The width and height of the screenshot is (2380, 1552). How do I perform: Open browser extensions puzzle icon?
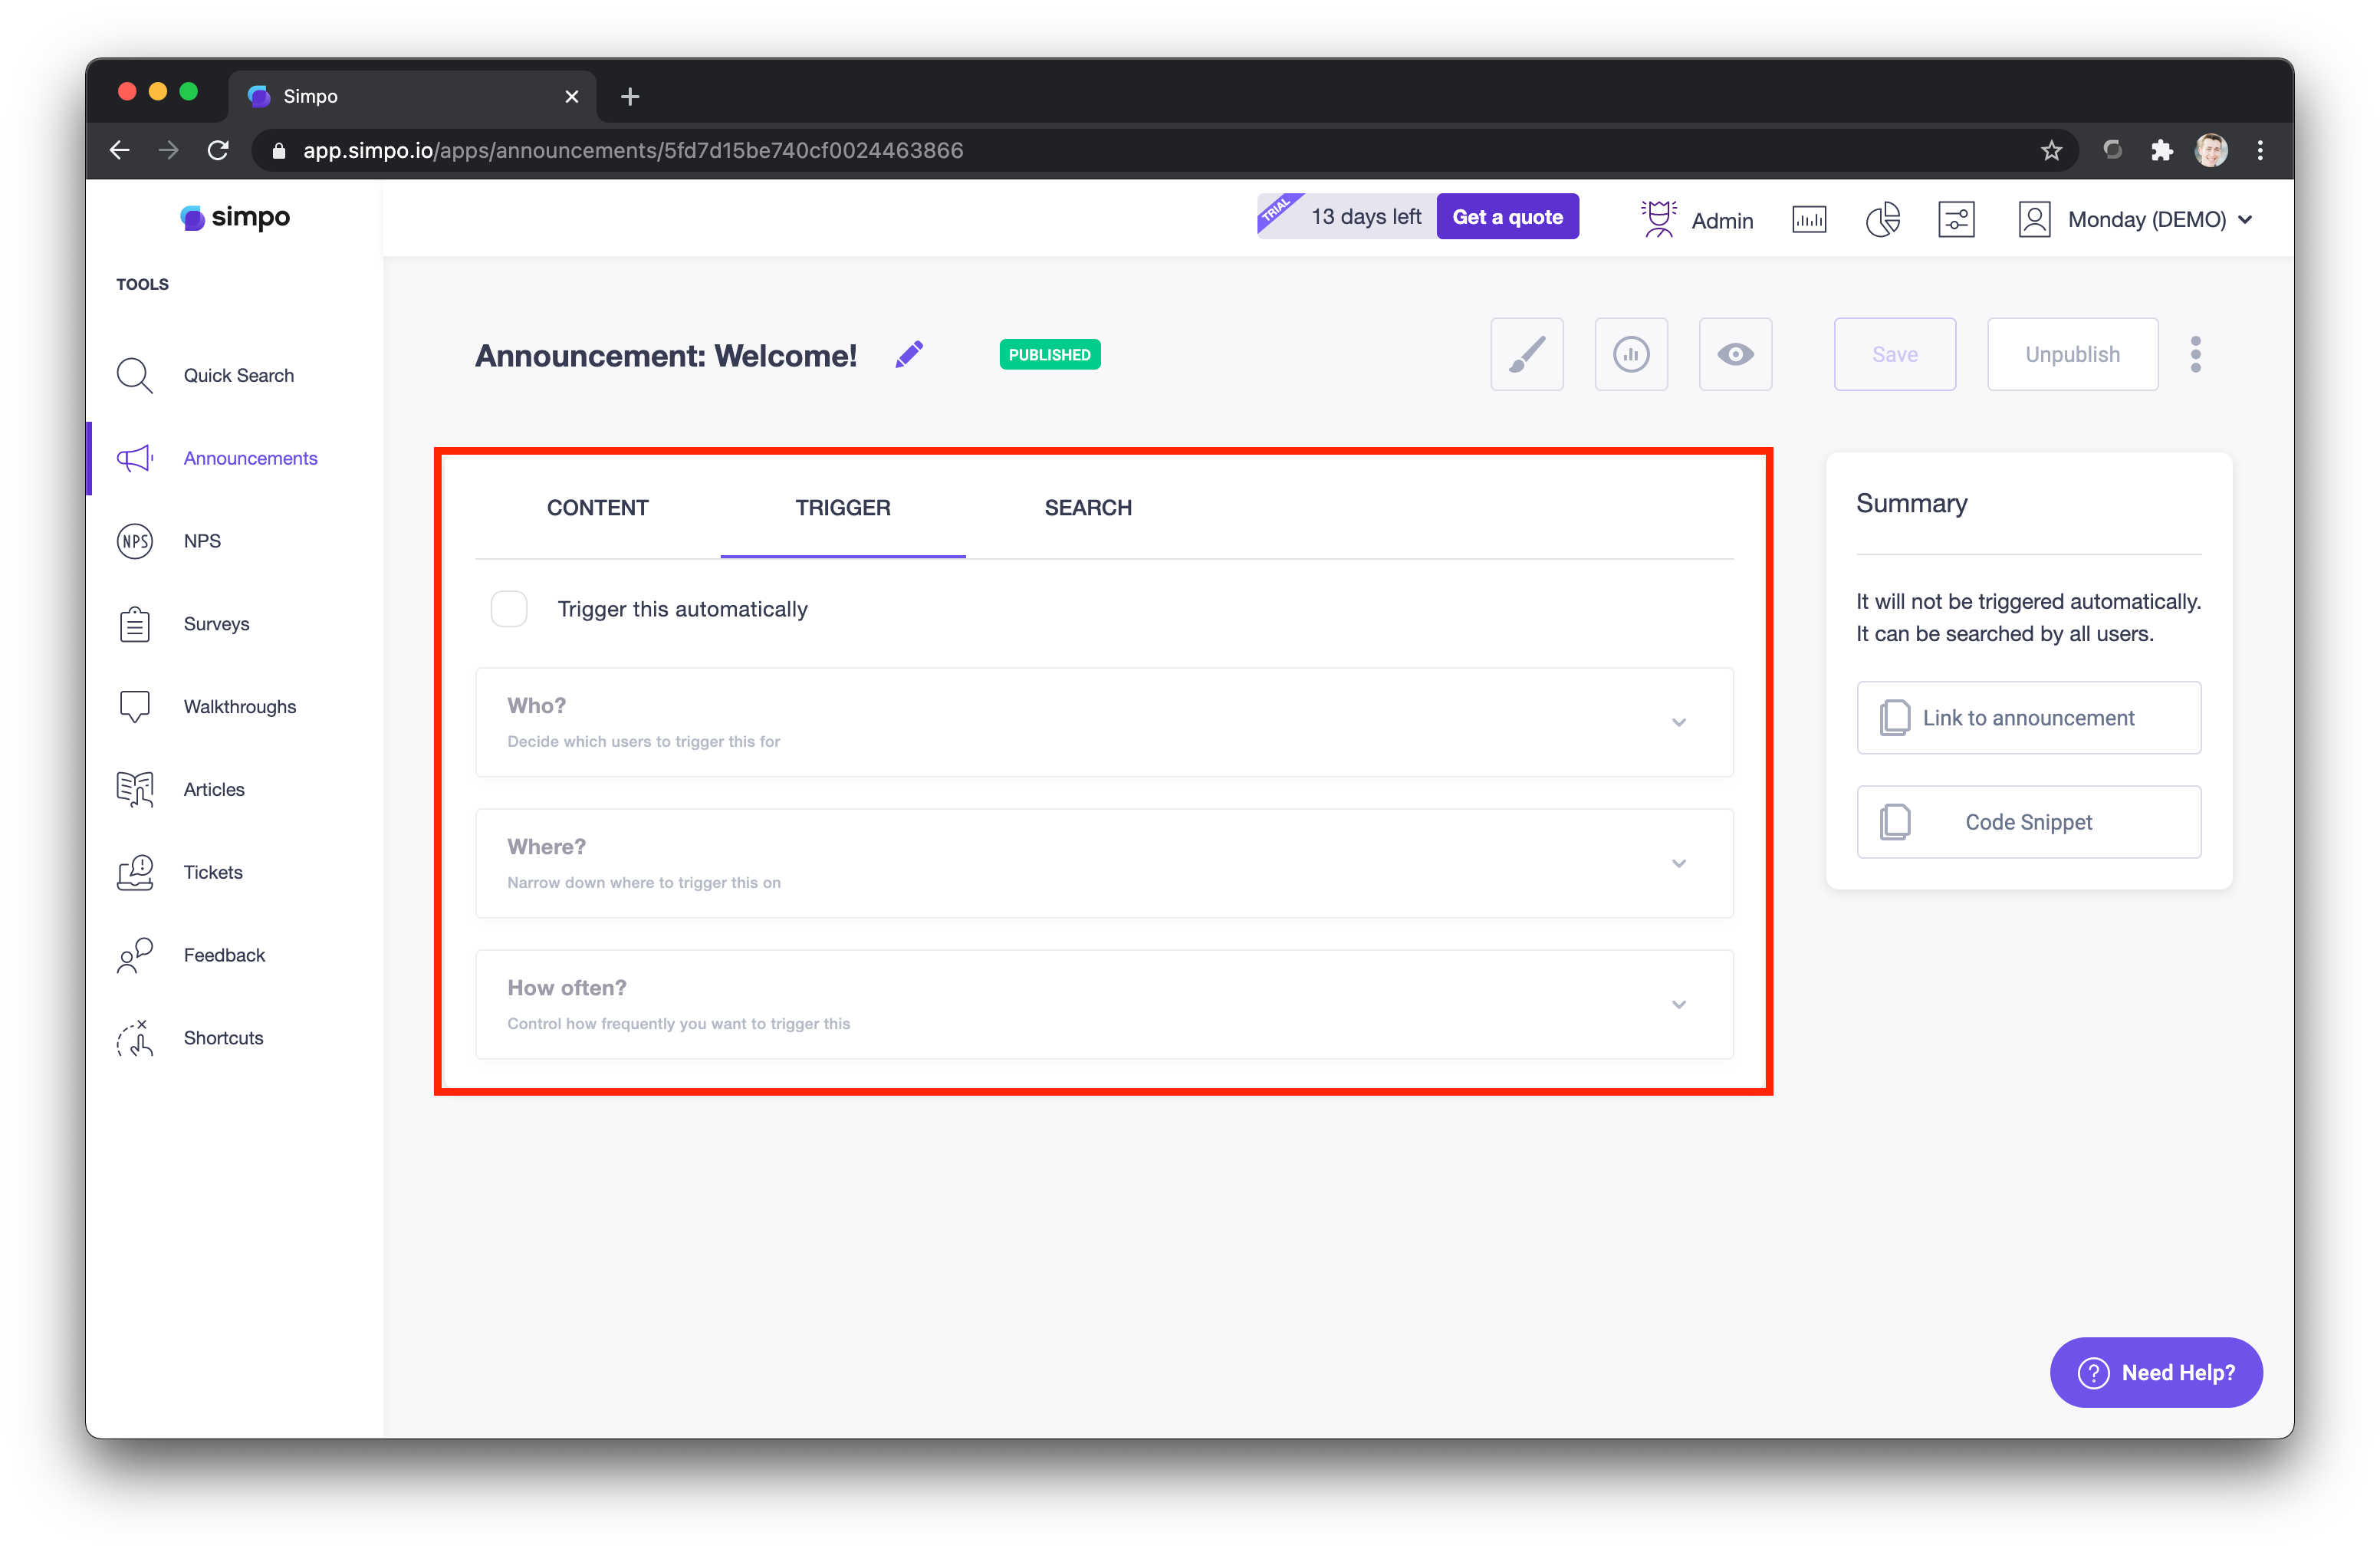(x=2161, y=150)
